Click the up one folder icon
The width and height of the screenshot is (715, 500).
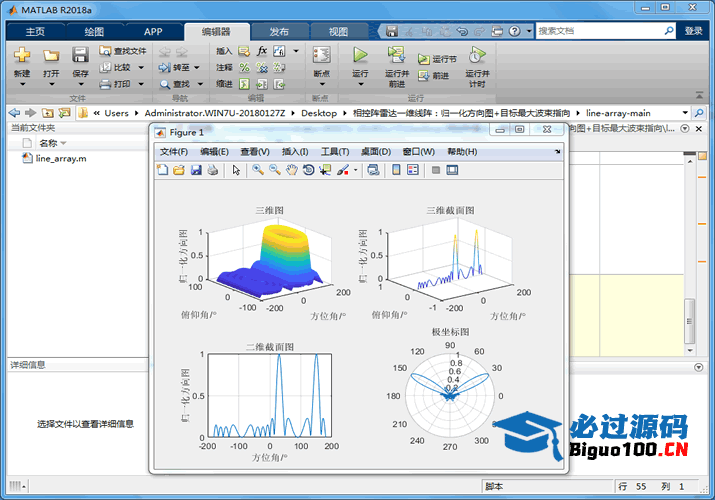[x=47, y=113]
